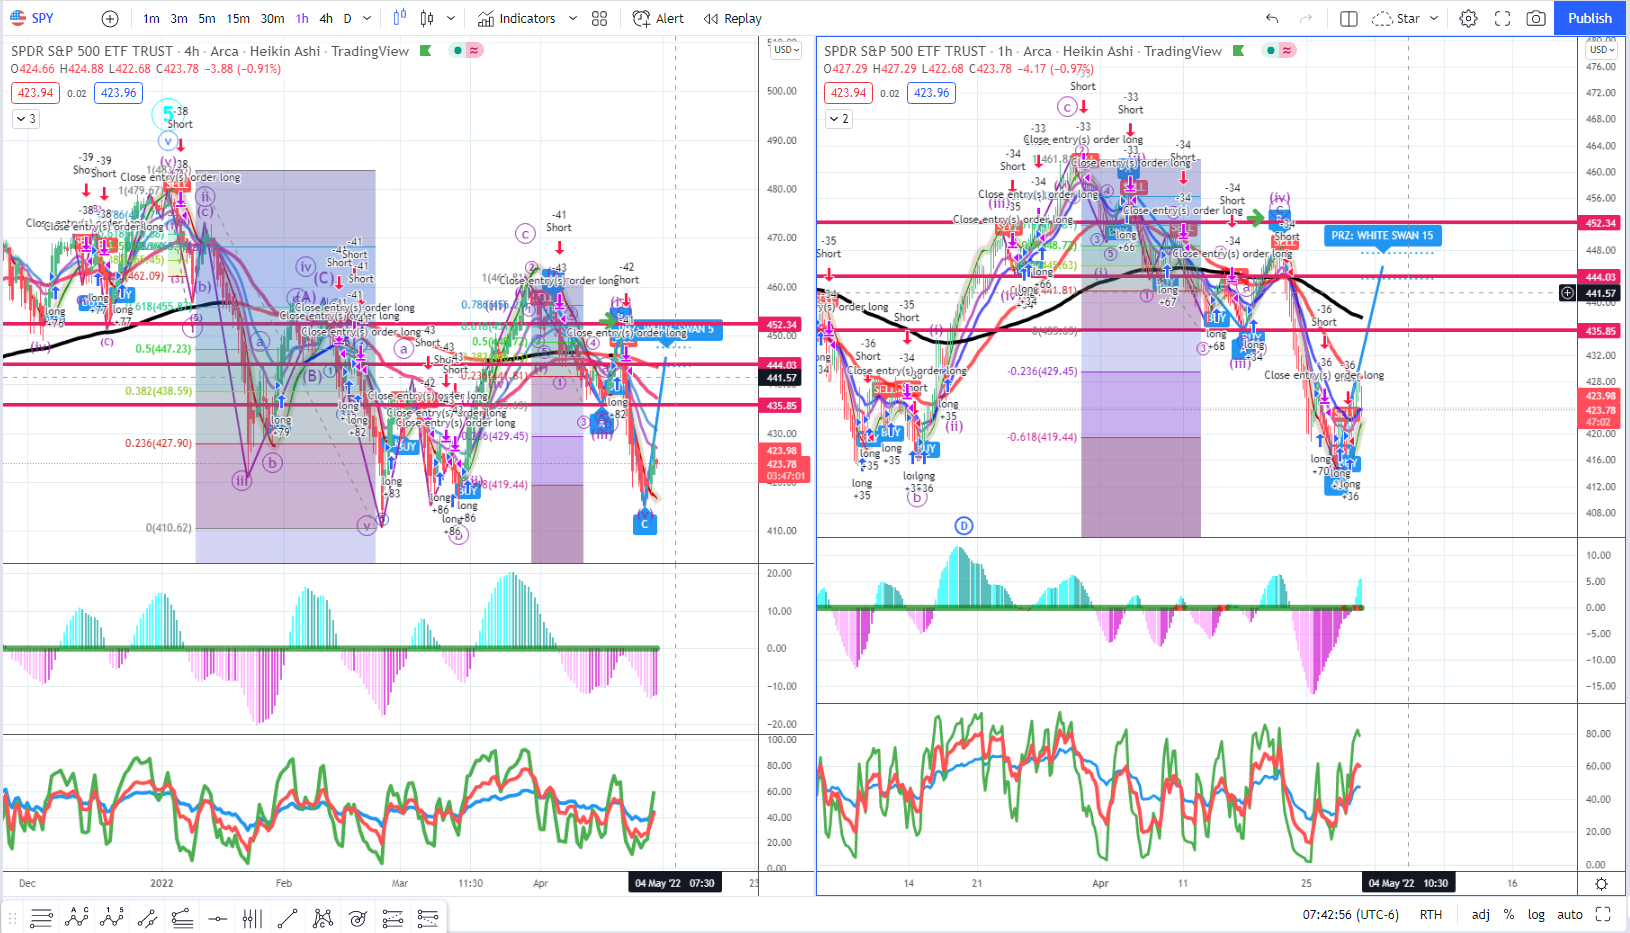Toggle adj dividend adjustment
The width and height of the screenshot is (1630, 933).
click(1481, 914)
